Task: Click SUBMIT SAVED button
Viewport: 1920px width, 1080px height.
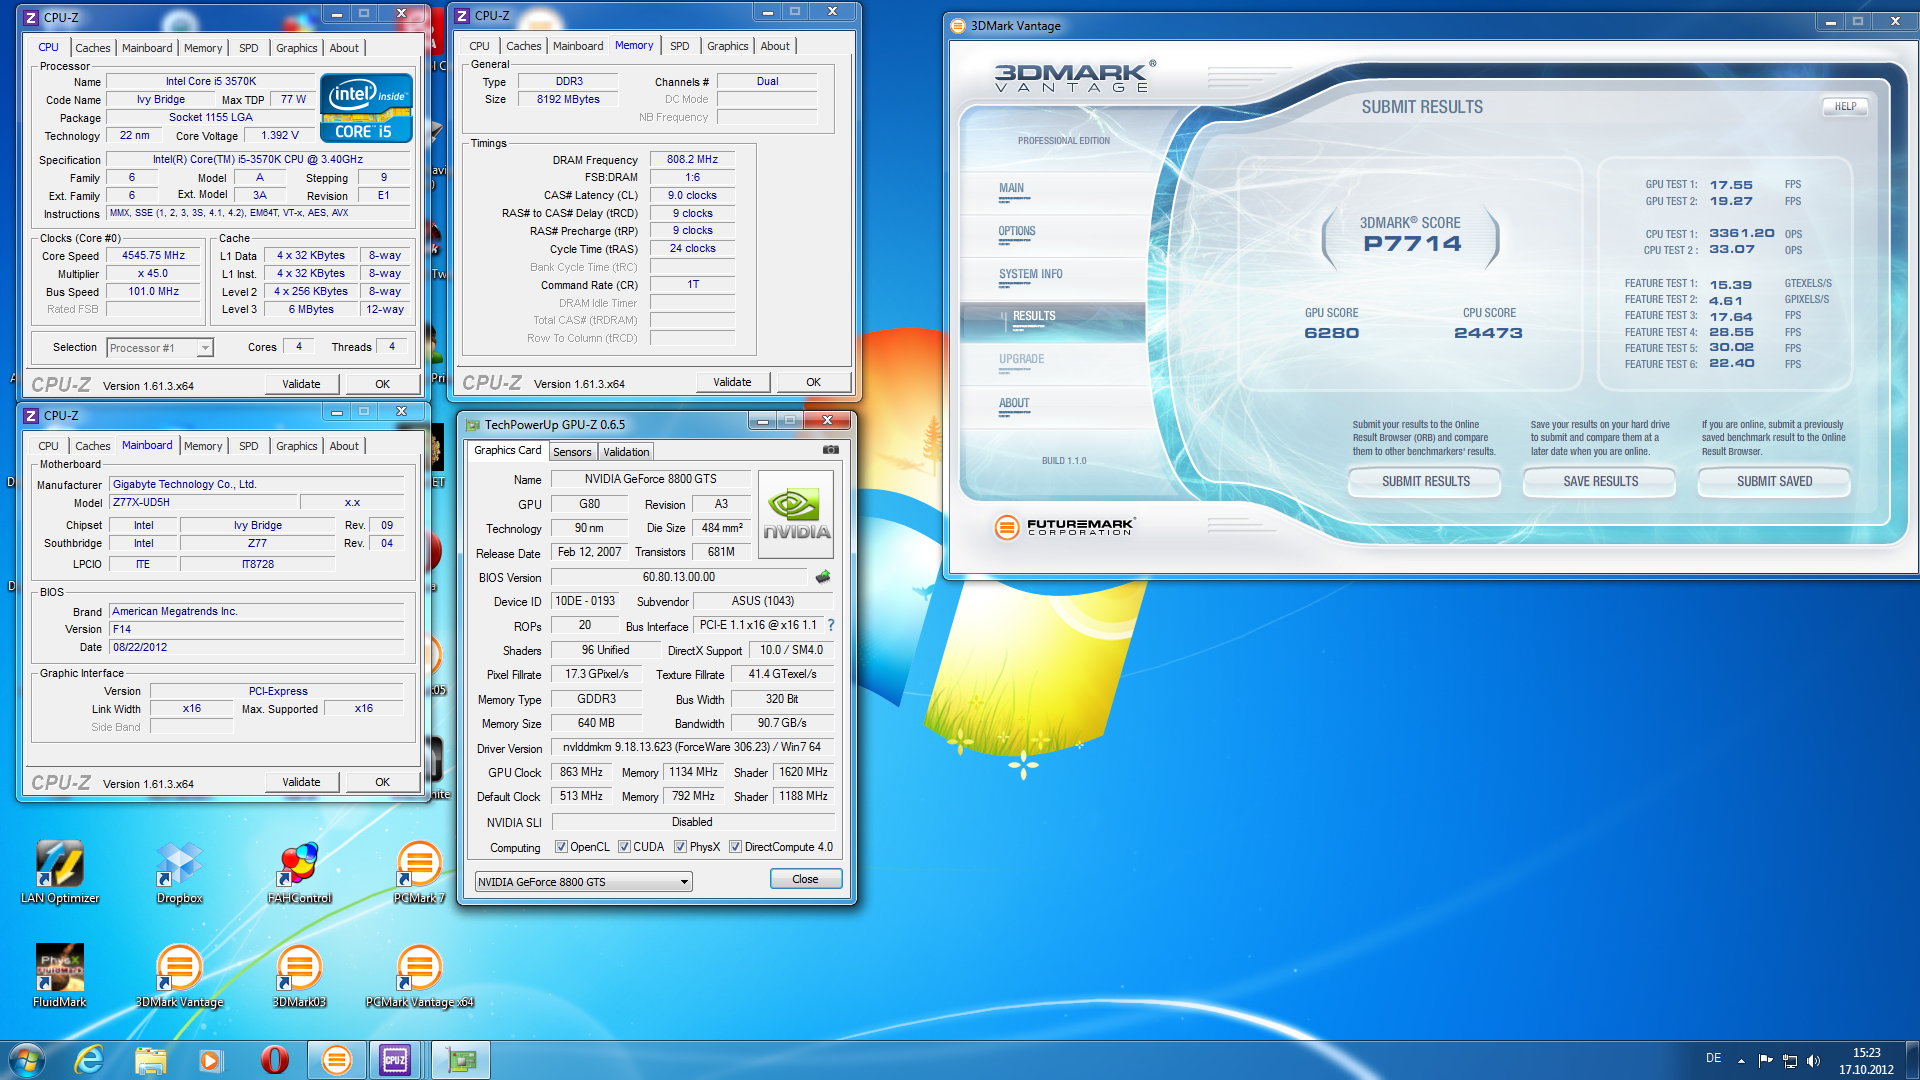Action: point(1774,482)
